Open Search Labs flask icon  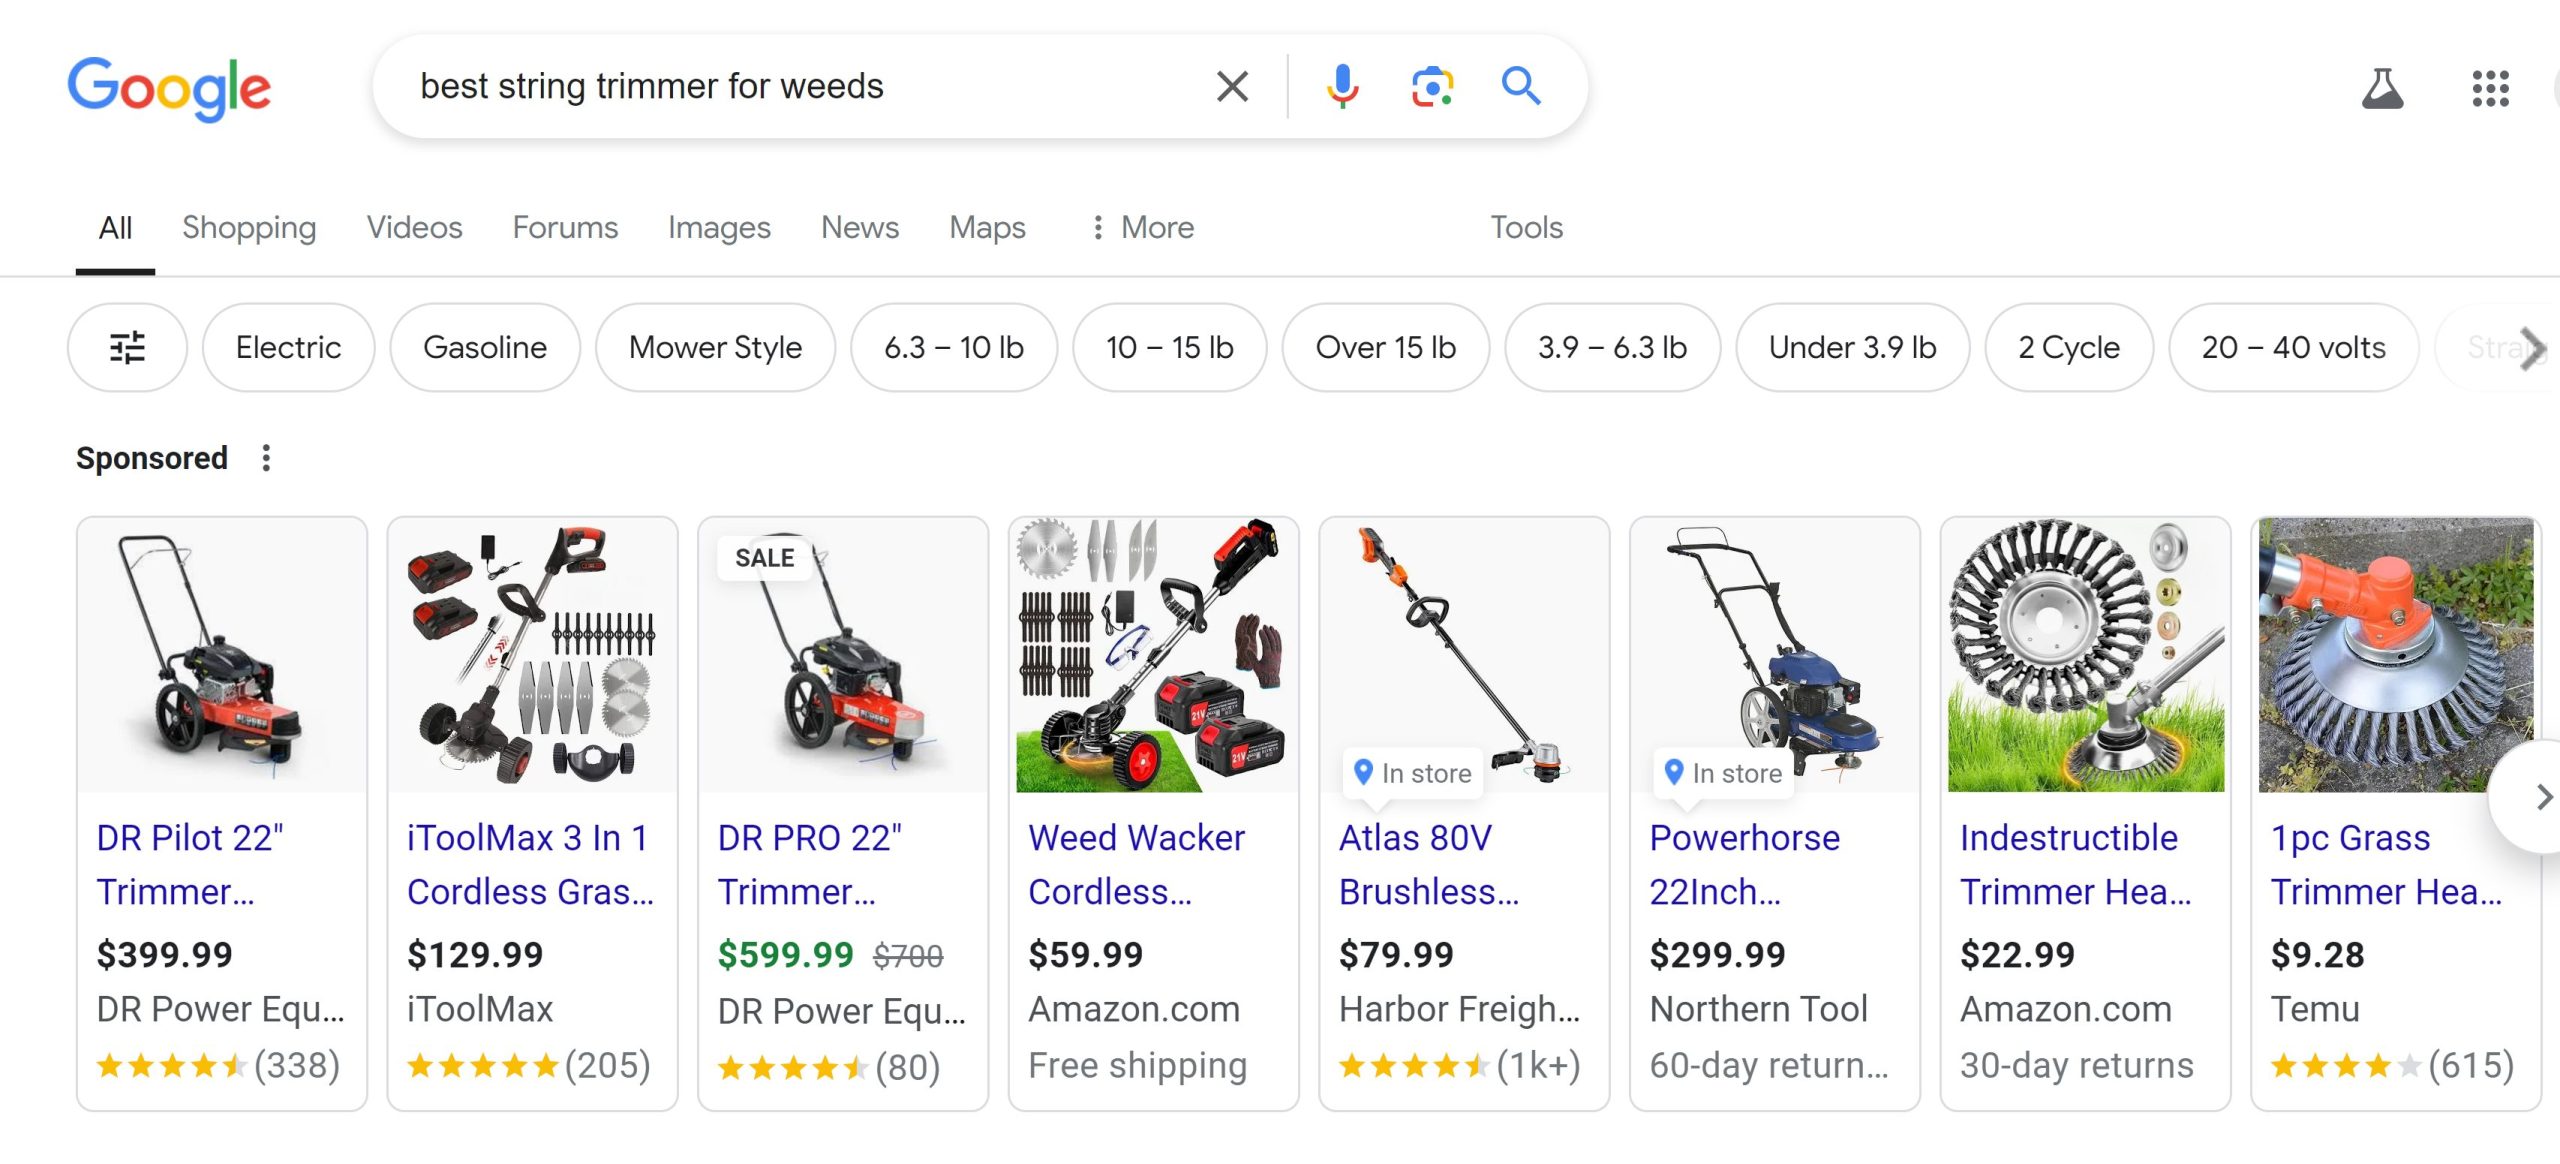(x=2382, y=89)
